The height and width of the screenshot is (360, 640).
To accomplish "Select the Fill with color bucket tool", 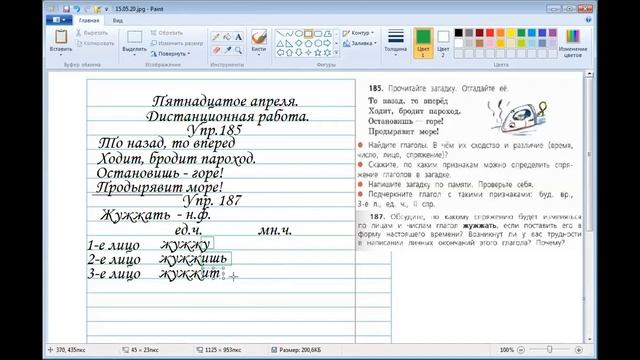I will pyautogui.click(x=227, y=37).
